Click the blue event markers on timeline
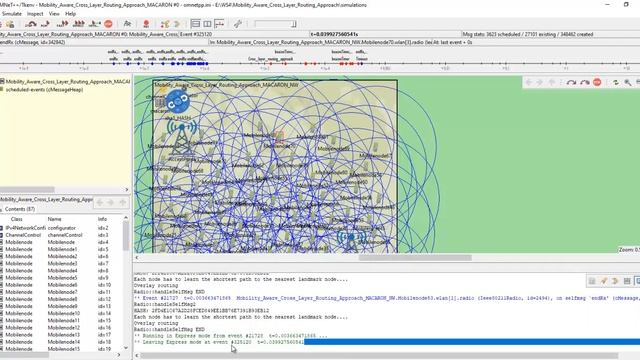The image size is (640, 360). pos(159,64)
